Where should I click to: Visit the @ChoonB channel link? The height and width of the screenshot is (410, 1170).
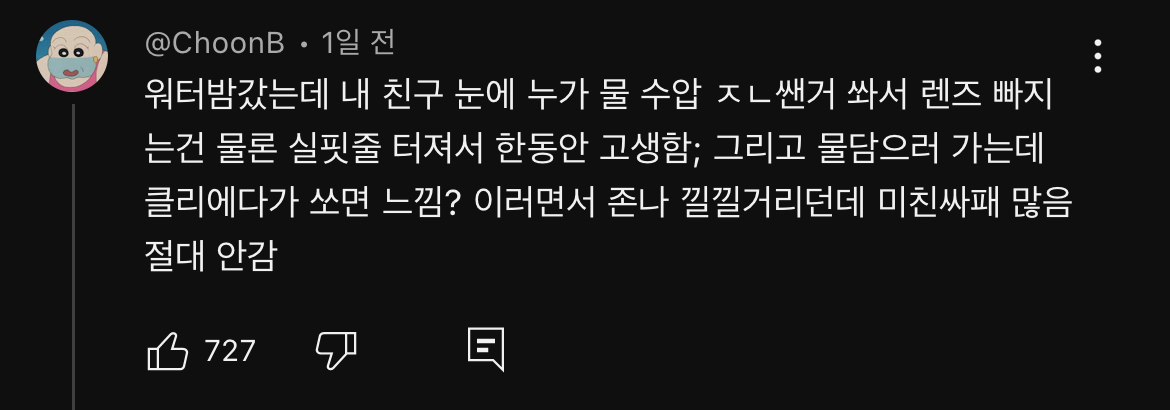[x=215, y=45]
